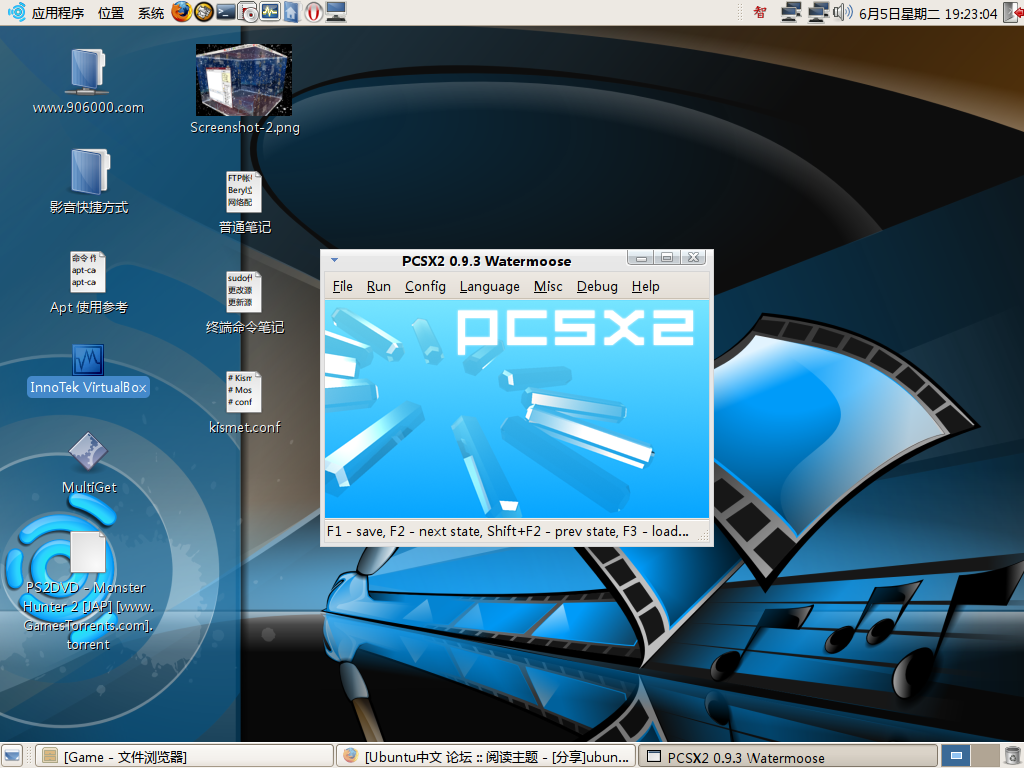This screenshot has height=768, width=1024.
Task: Click the first network connection tray icon
Action: pos(792,12)
